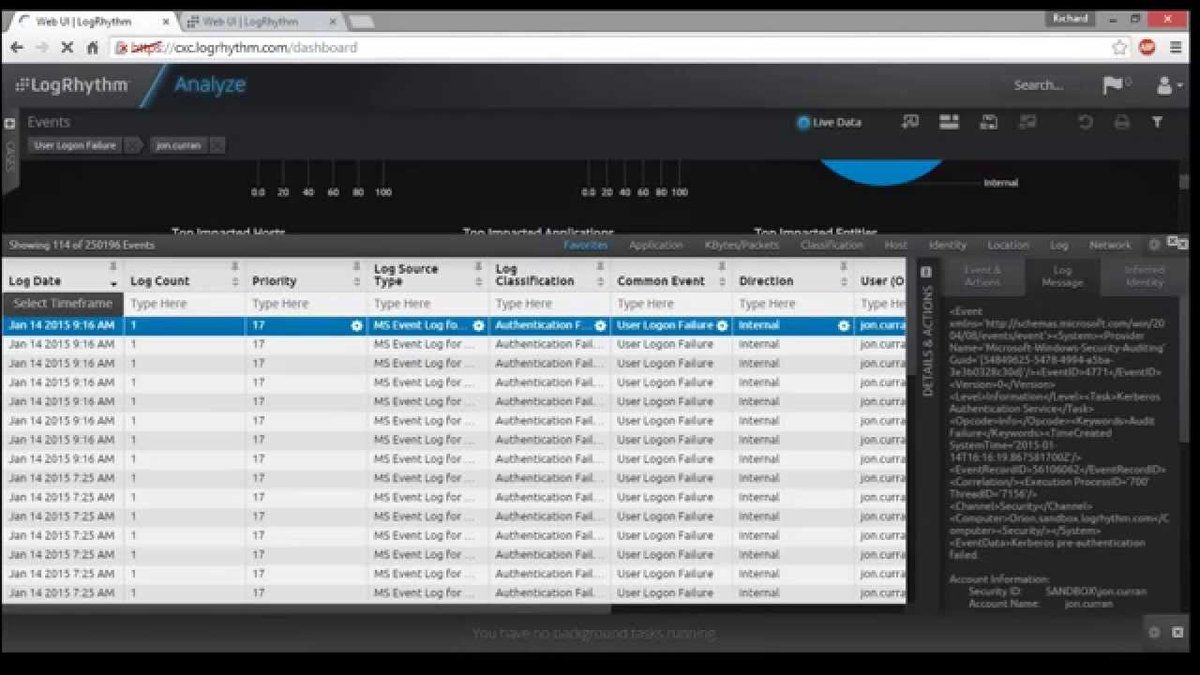The width and height of the screenshot is (1200, 675).
Task: Open the alarms flag icon
Action: tap(1111, 85)
